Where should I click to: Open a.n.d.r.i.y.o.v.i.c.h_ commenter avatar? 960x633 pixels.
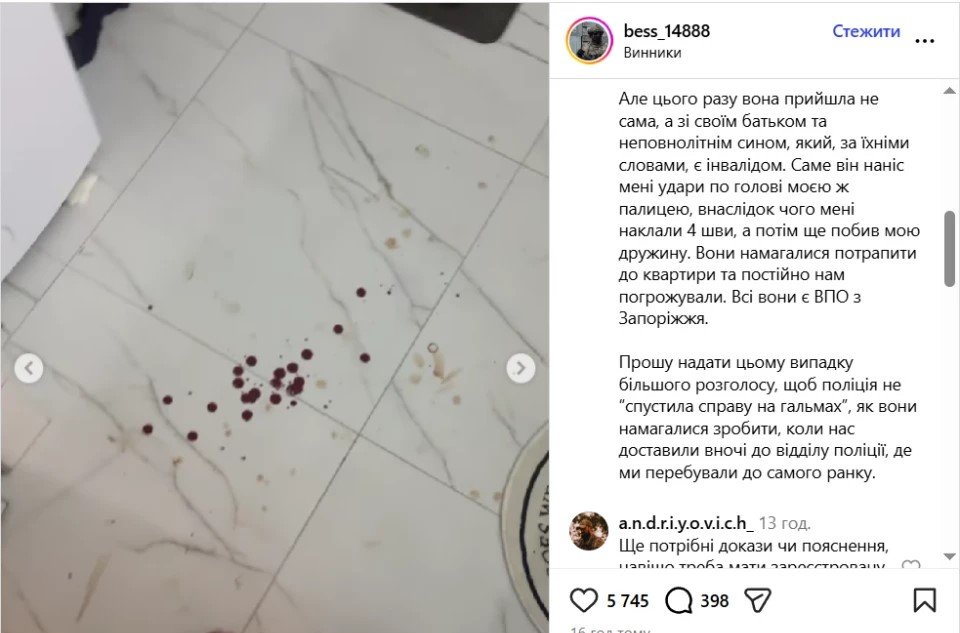[x=589, y=531]
